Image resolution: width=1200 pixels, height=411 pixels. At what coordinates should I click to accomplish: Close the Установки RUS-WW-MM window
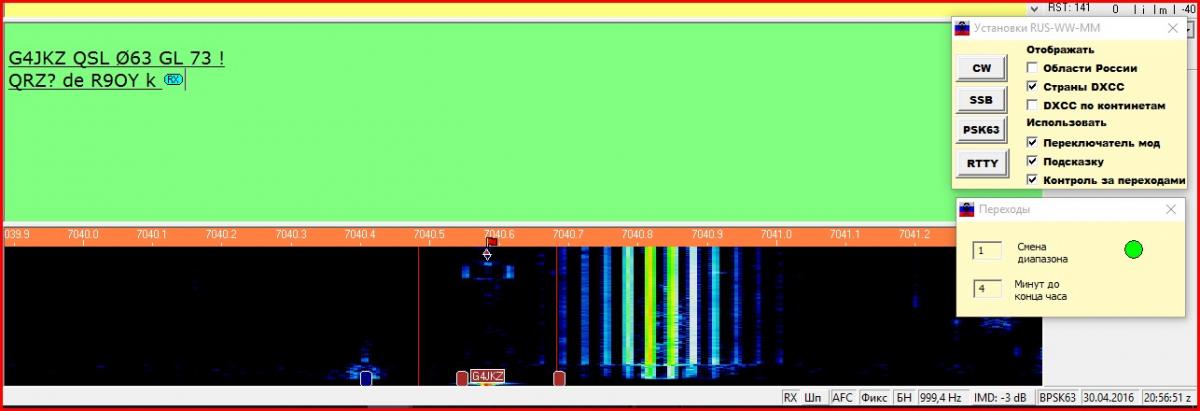coord(1172,29)
